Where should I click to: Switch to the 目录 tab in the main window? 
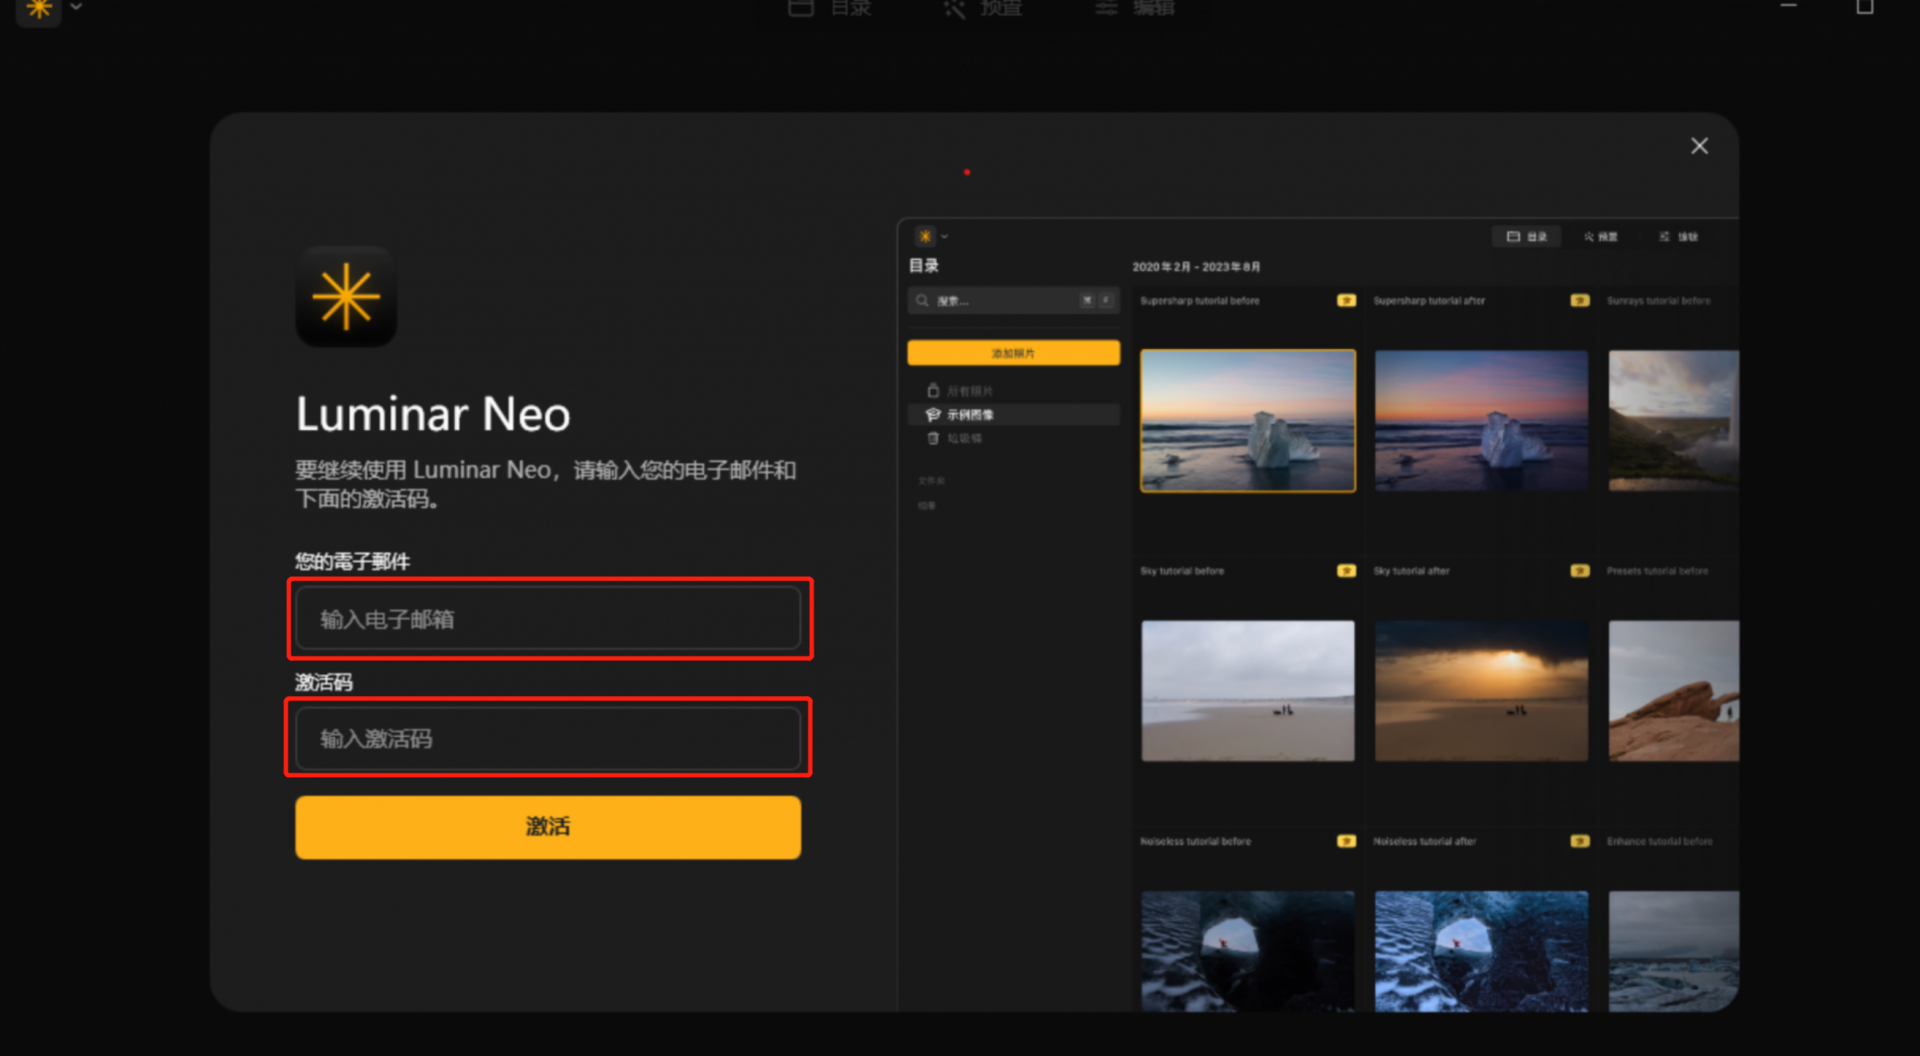(830, 8)
